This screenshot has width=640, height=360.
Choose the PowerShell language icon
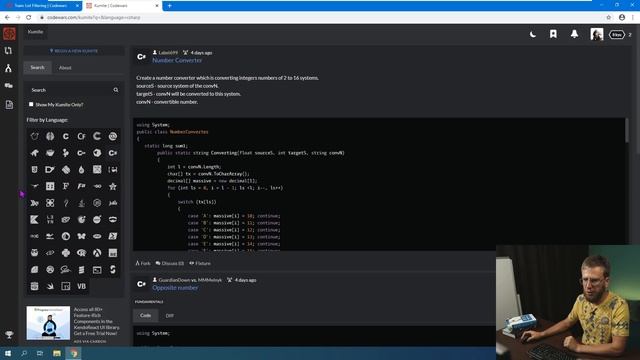[x=113, y=236]
